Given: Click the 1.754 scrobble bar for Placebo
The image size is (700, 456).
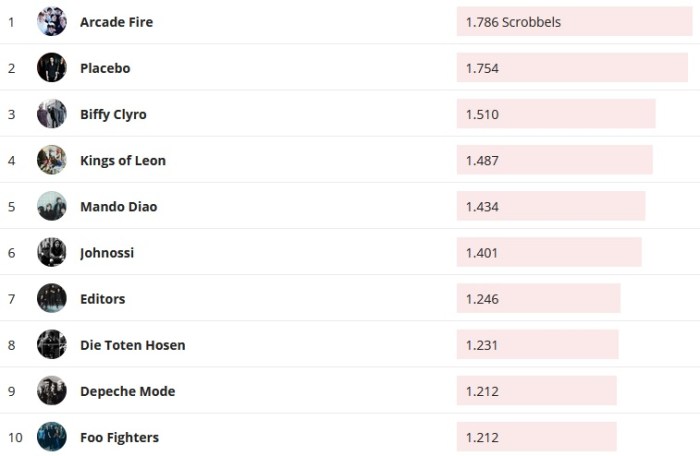Looking at the screenshot, I should click(572, 68).
